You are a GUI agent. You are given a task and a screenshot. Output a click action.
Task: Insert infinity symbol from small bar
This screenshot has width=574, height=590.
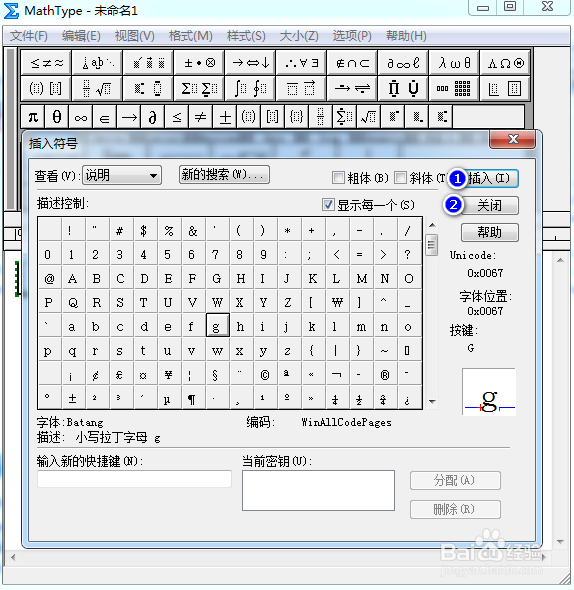[81, 117]
